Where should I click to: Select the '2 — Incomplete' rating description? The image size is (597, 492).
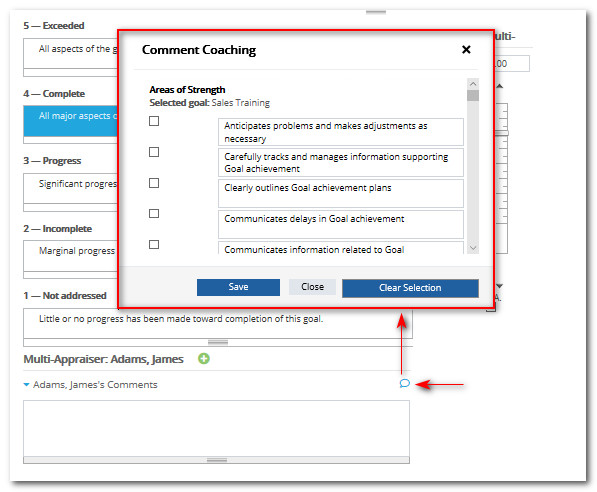coord(71,256)
